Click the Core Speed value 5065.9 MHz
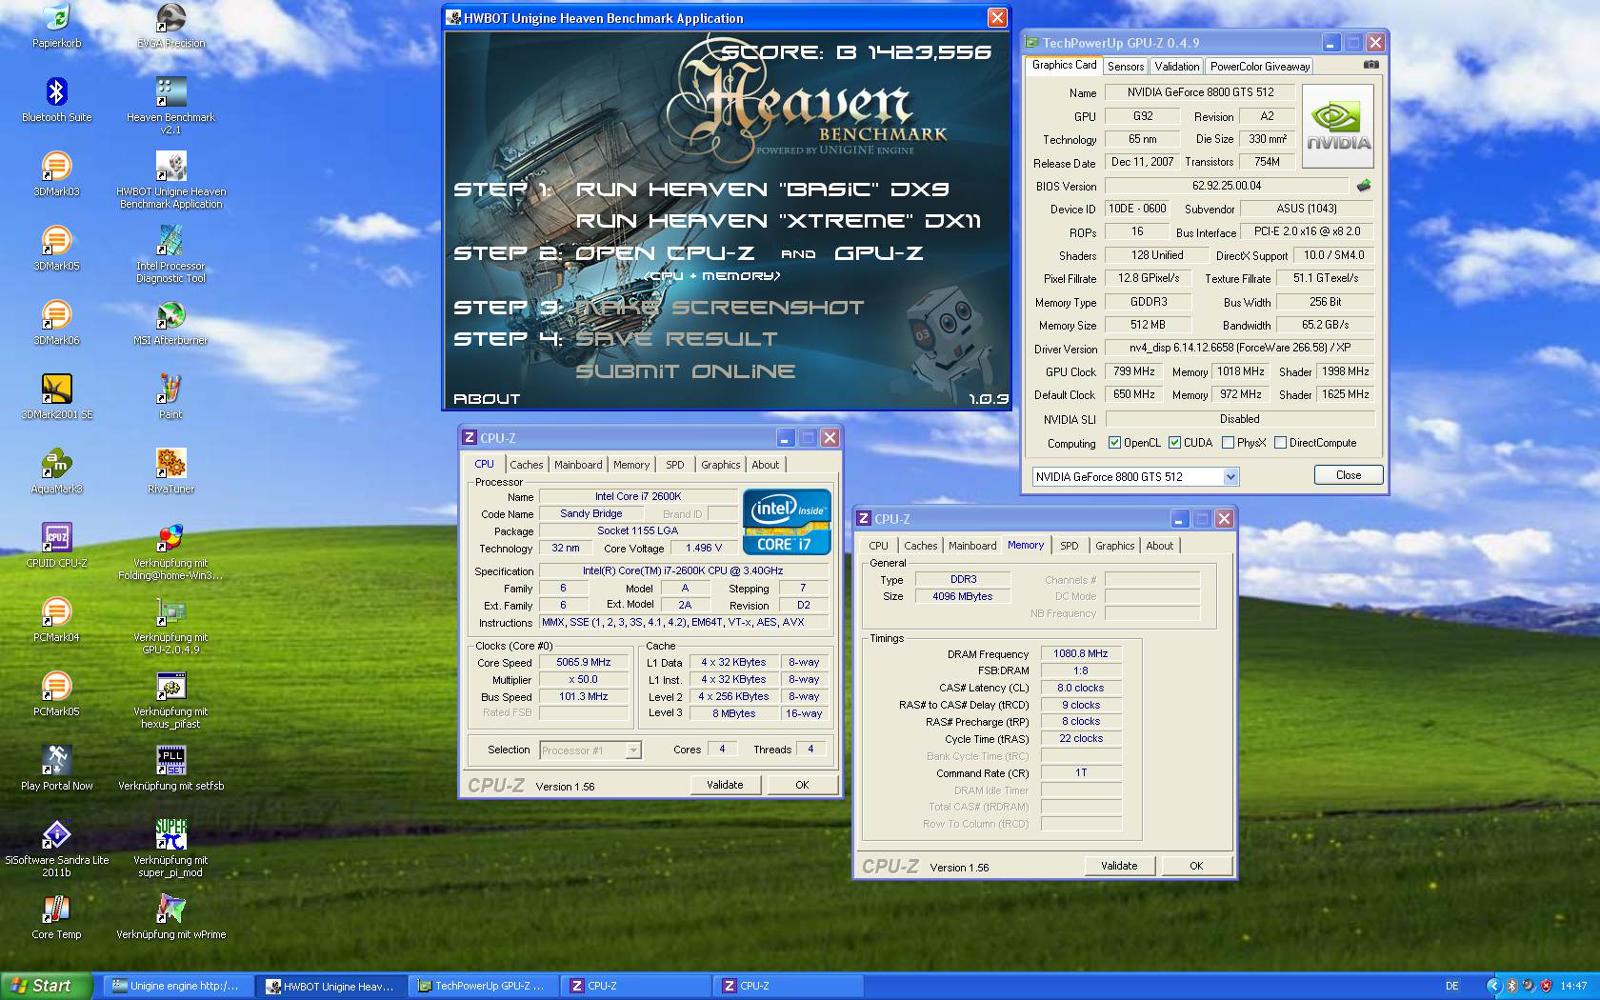1600x1000 pixels. [x=584, y=662]
